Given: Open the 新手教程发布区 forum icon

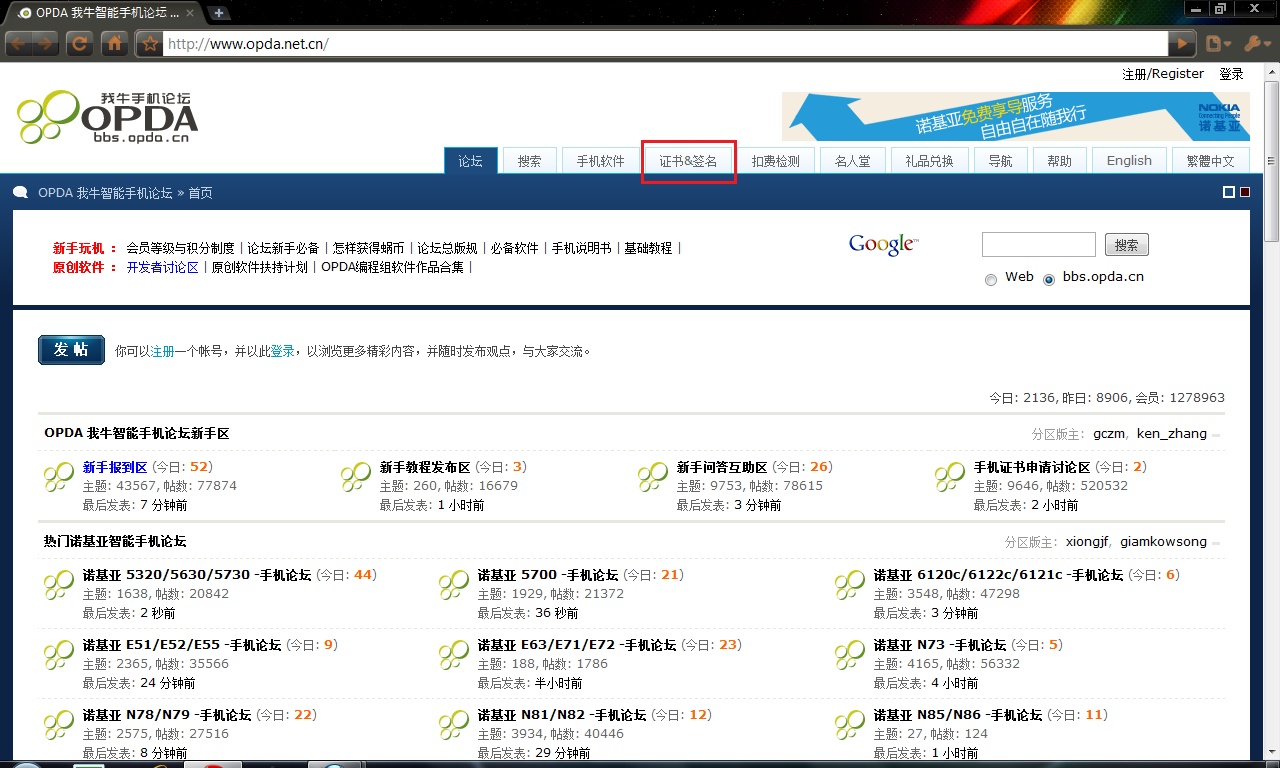Looking at the screenshot, I should pyautogui.click(x=356, y=477).
